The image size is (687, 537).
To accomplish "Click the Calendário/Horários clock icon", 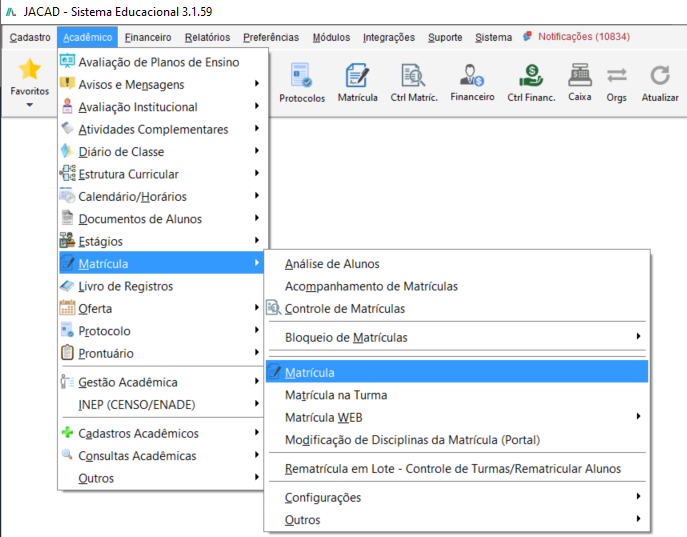I will pyautogui.click(x=67, y=195).
